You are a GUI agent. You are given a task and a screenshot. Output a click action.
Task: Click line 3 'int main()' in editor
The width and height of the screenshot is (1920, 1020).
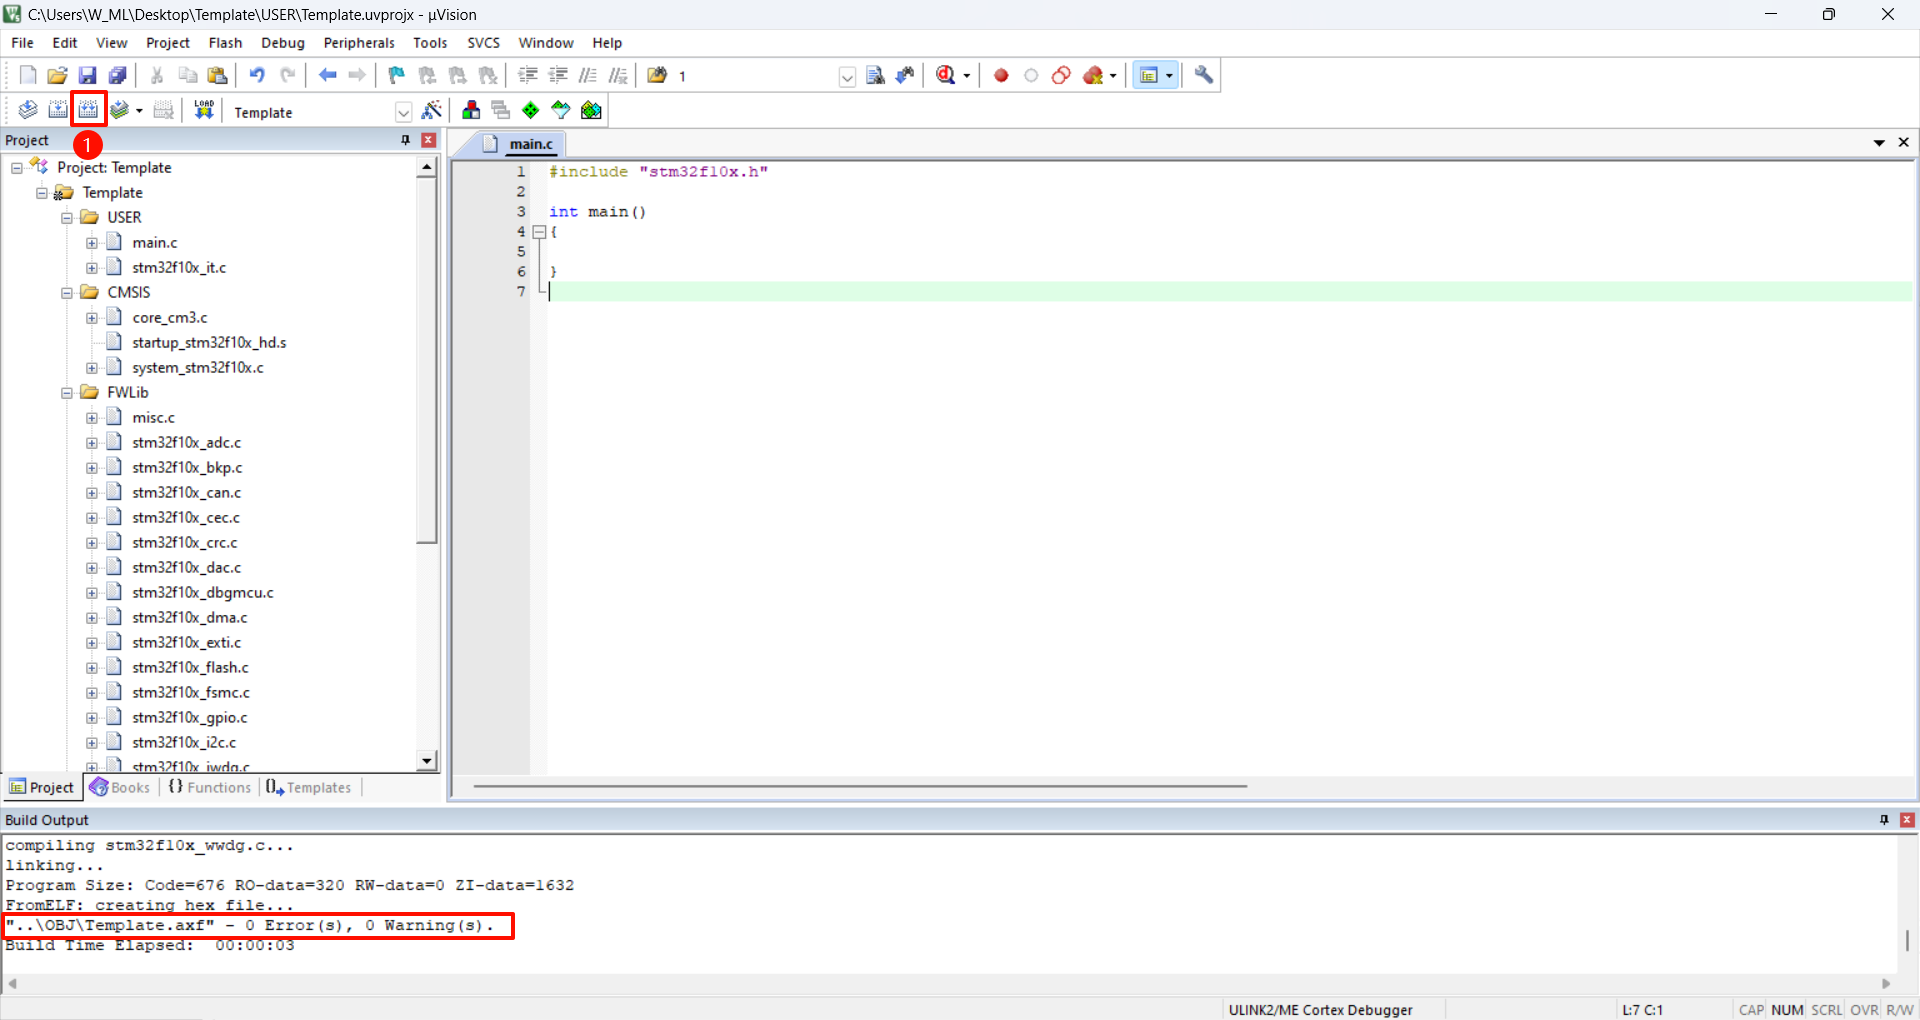pyautogui.click(x=597, y=212)
